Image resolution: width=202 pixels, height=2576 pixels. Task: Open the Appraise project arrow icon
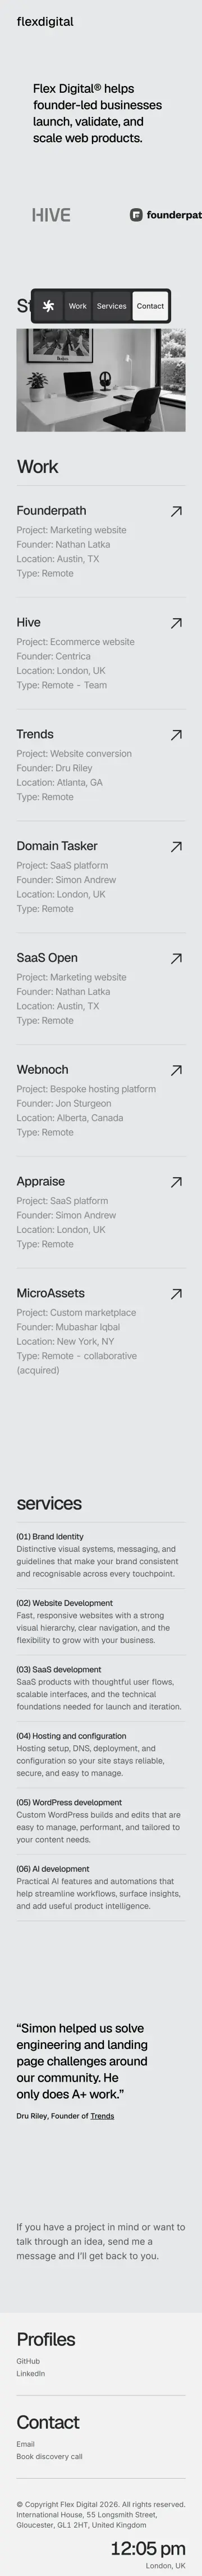click(176, 1182)
